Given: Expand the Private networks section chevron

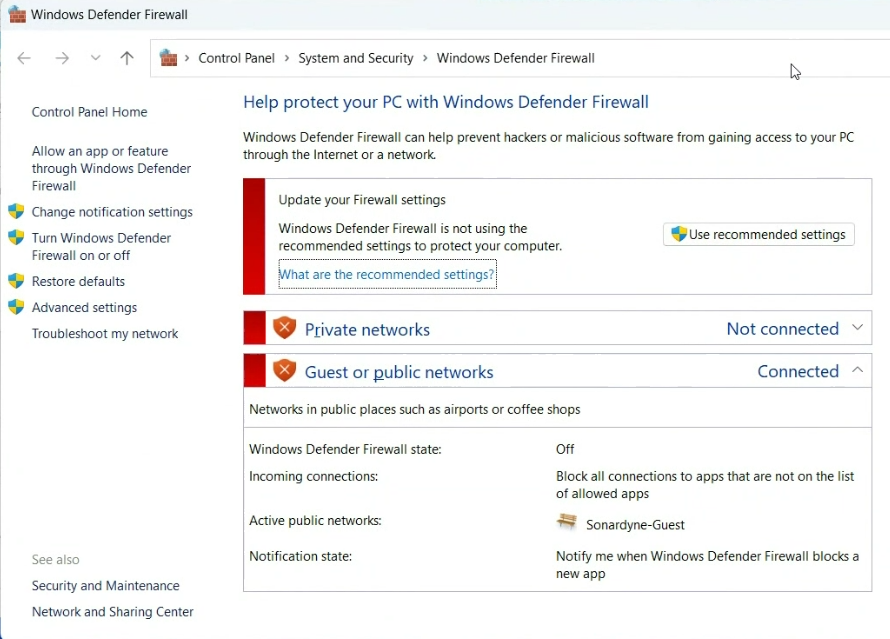Looking at the screenshot, I should pos(858,327).
